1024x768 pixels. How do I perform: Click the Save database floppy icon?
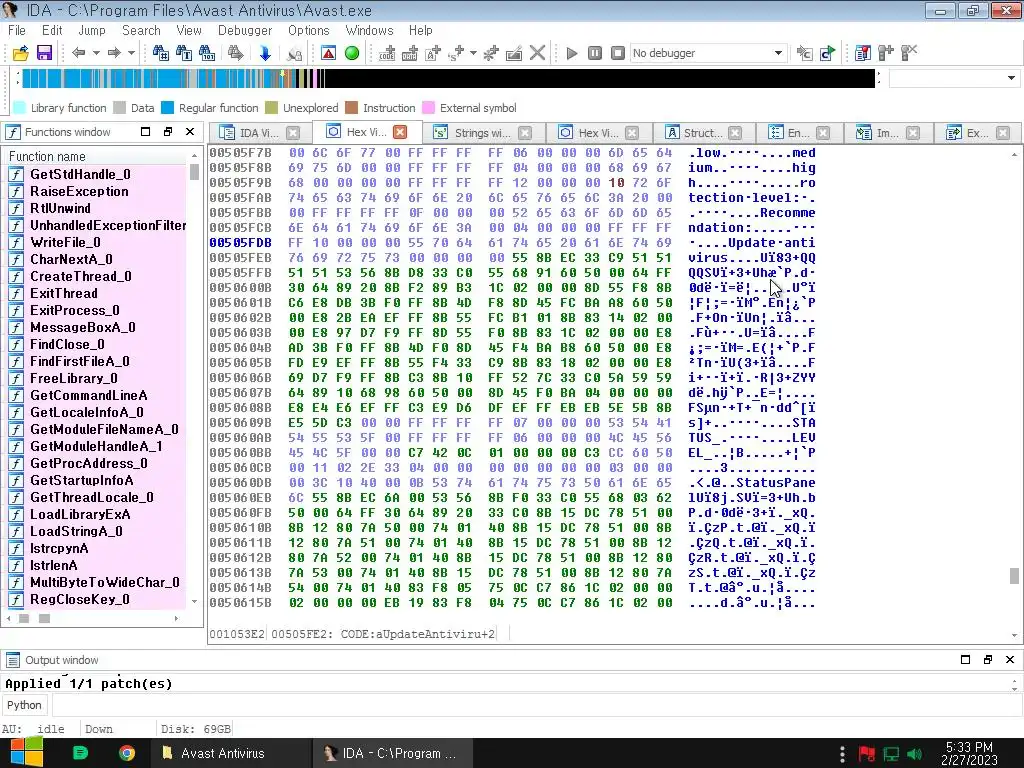44,53
